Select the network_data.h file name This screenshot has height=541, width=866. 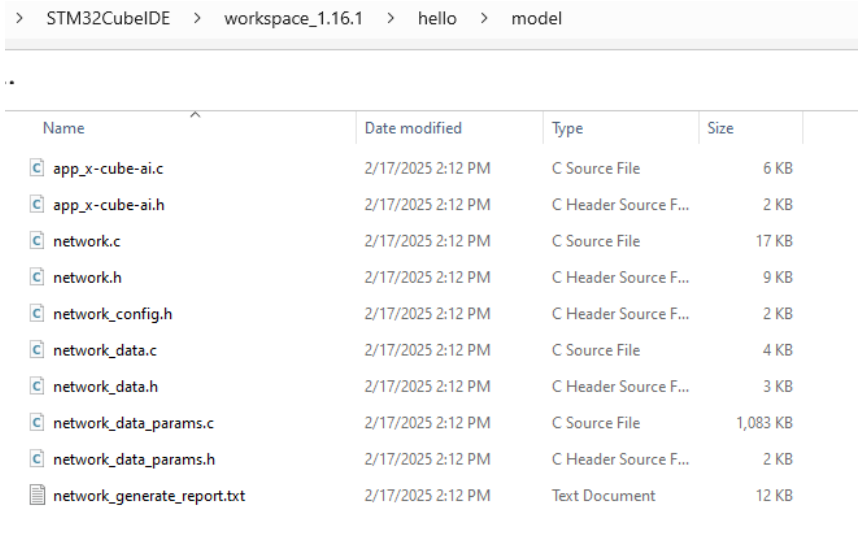pyautogui.click(x=105, y=387)
